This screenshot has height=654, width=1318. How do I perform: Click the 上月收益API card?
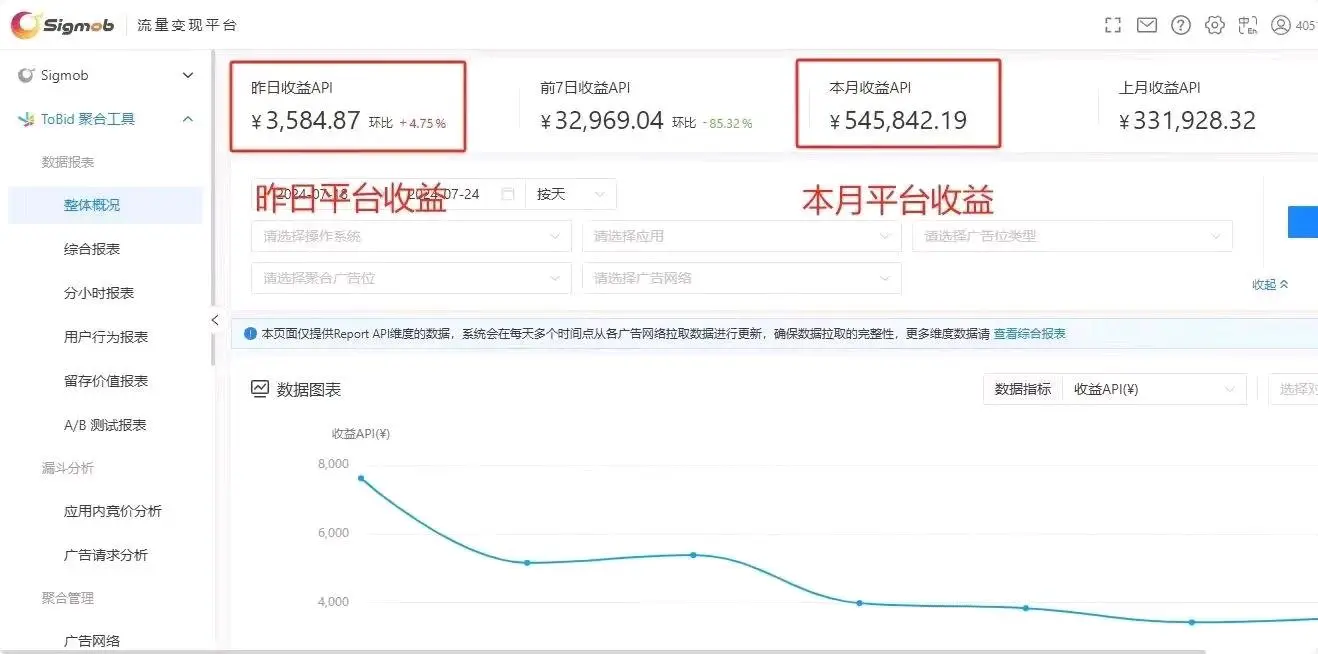1187,107
